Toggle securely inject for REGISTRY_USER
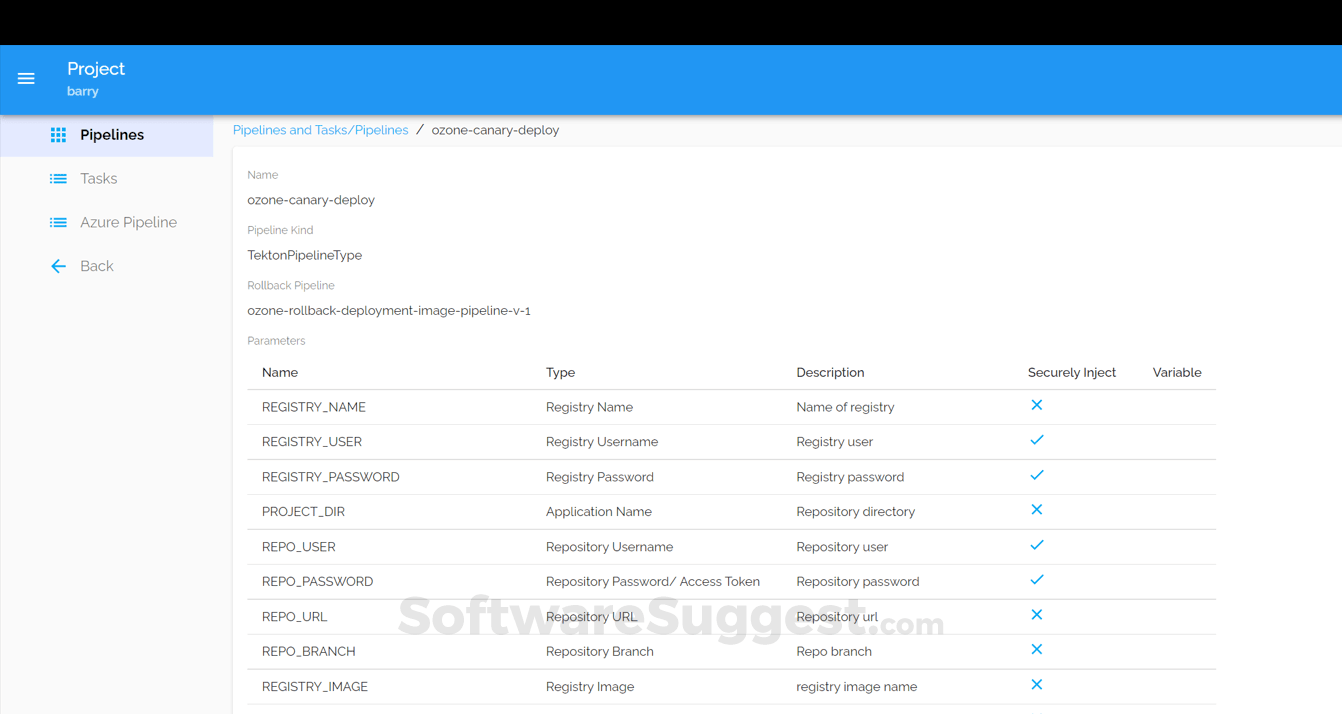The image size is (1342, 714). pos(1037,440)
